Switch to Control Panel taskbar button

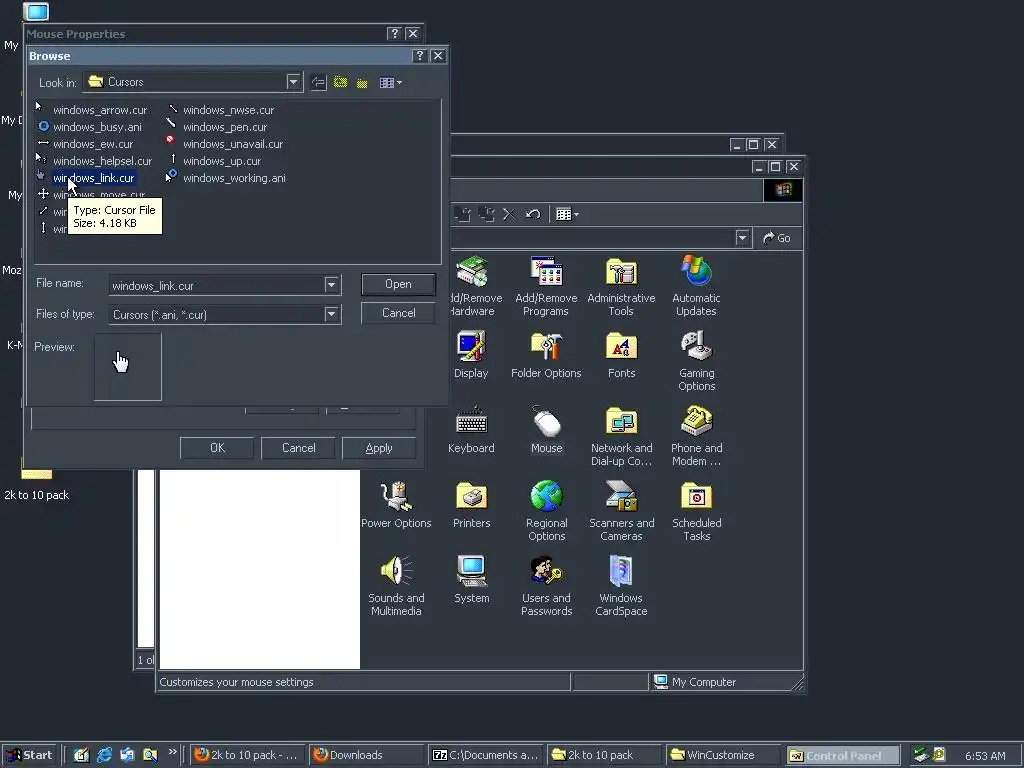842,755
